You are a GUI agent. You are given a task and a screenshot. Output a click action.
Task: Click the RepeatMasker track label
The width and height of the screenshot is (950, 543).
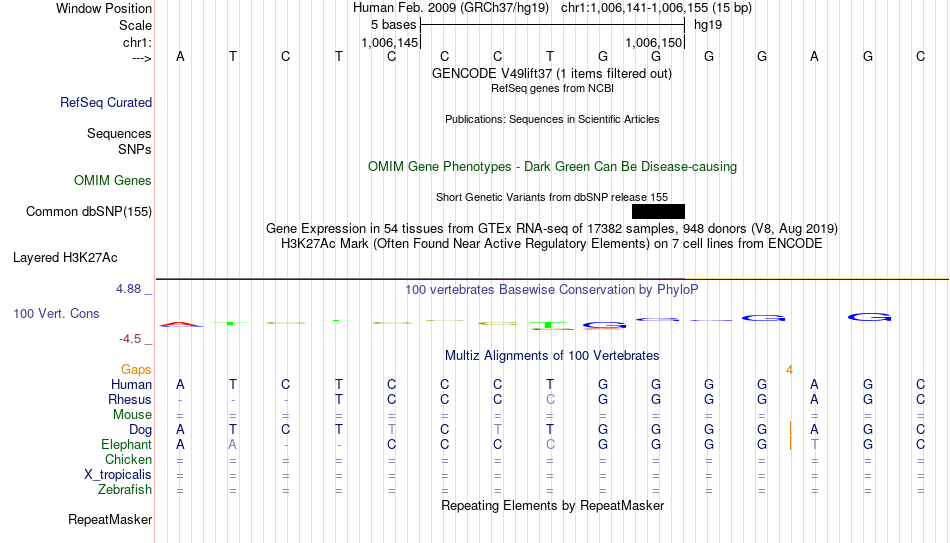[110, 519]
